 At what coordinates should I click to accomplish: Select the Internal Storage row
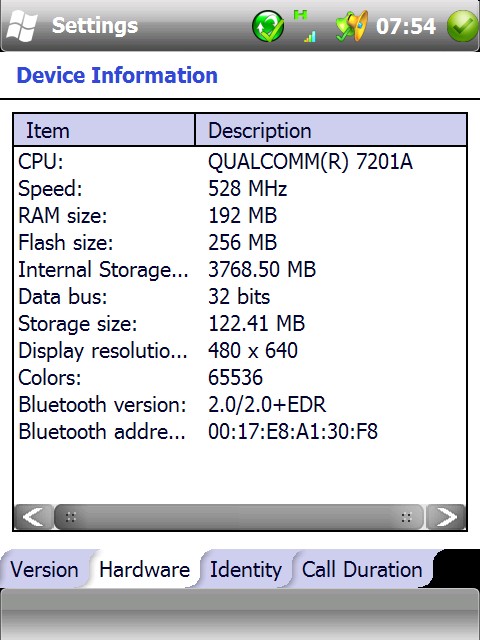click(x=240, y=269)
